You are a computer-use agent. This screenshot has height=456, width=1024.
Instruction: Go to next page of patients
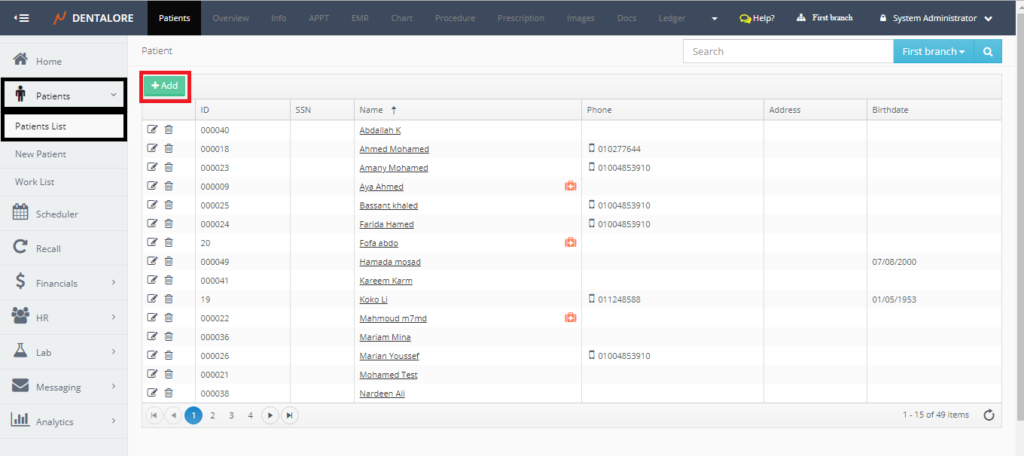tap(270, 415)
